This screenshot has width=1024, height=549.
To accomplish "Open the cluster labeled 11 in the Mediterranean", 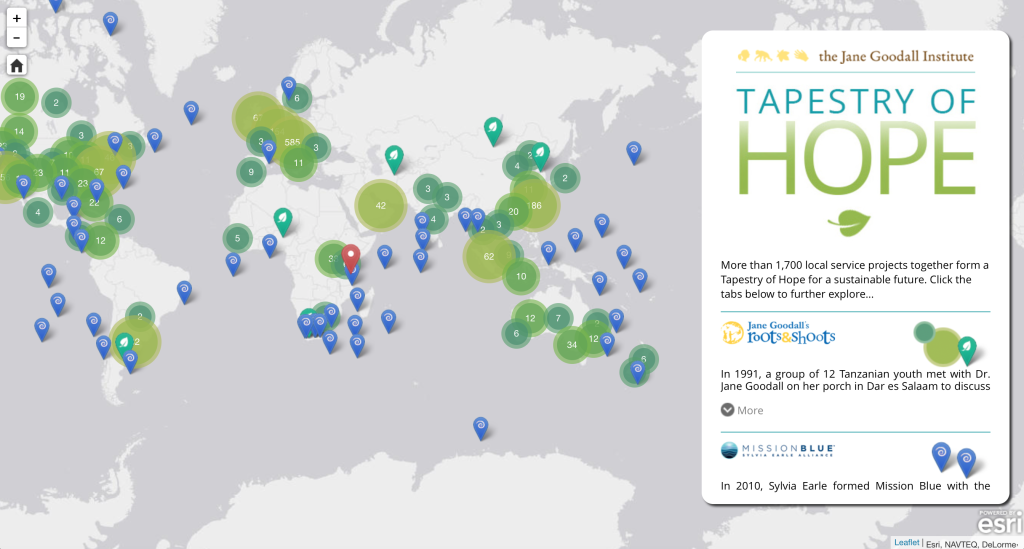I will [298, 163].
